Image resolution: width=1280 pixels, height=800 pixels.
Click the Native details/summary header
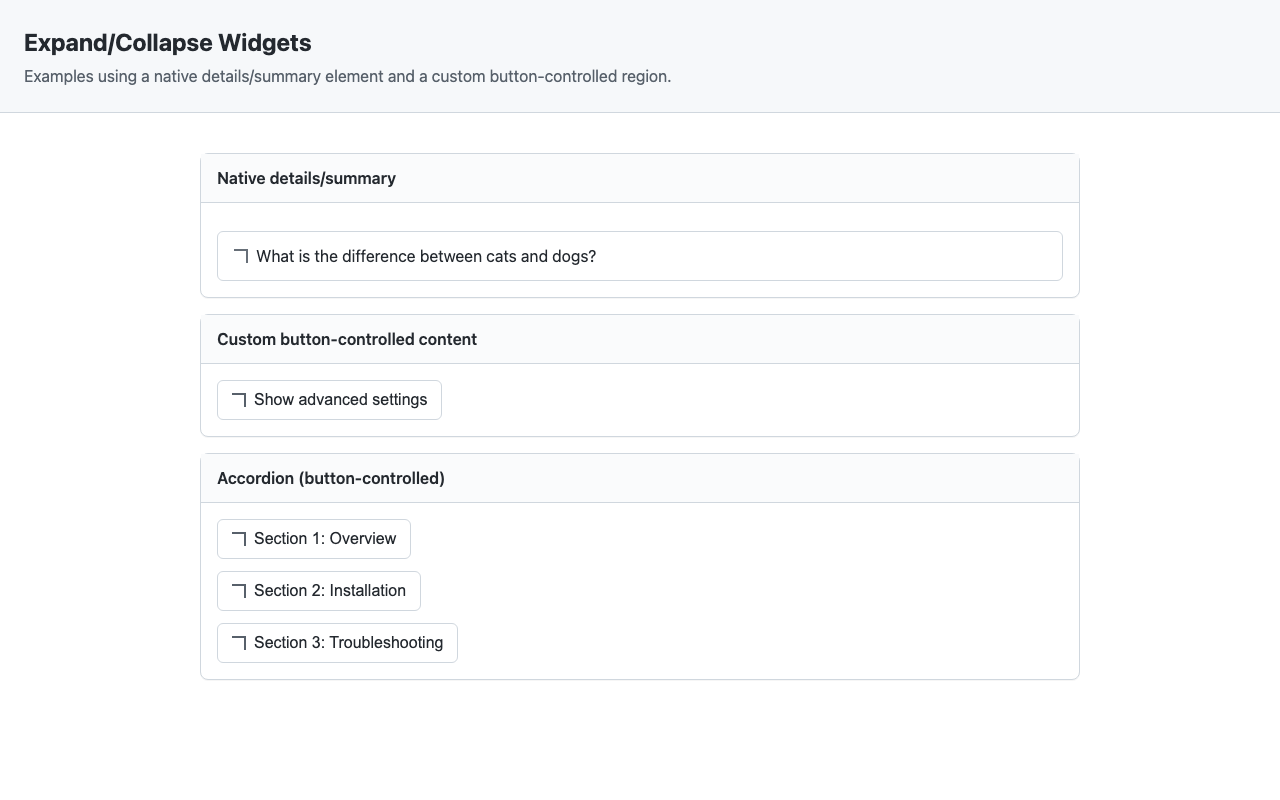tap(306, 178)
